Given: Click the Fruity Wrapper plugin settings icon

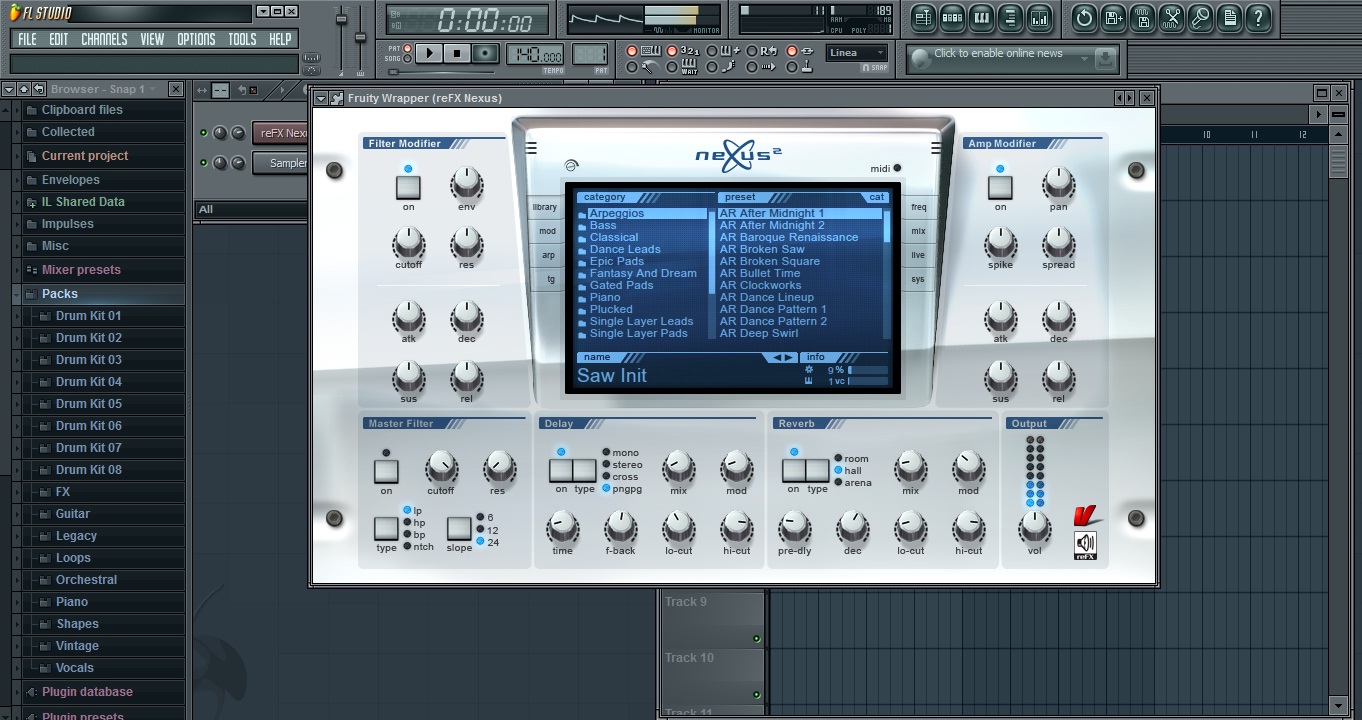Looking at the screenshot, I should 336,98.
